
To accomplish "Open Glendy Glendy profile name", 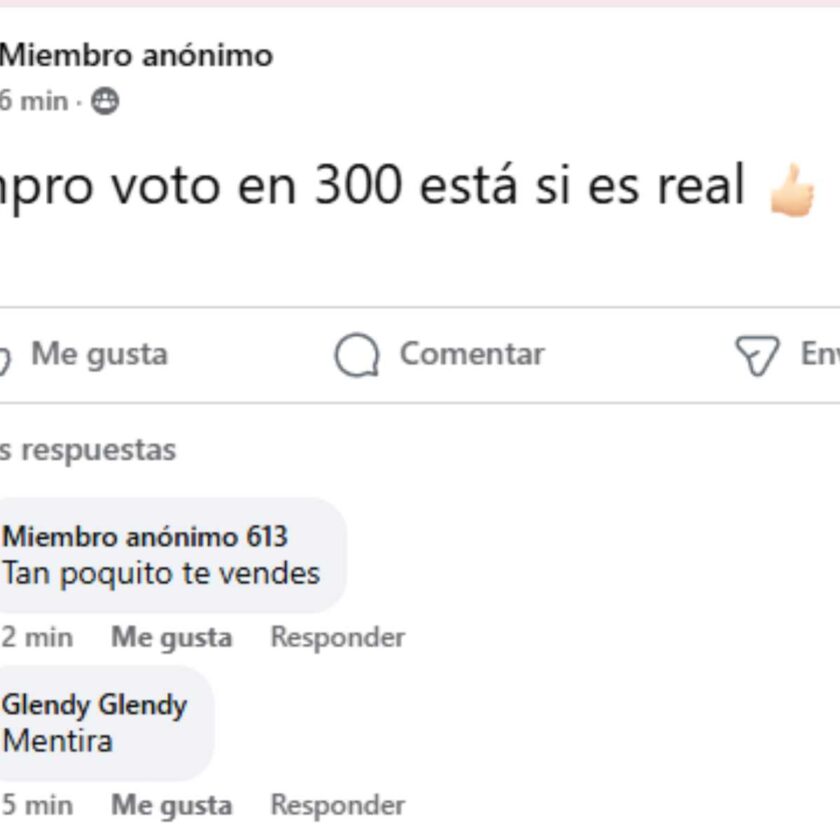I will click(95, 704).
